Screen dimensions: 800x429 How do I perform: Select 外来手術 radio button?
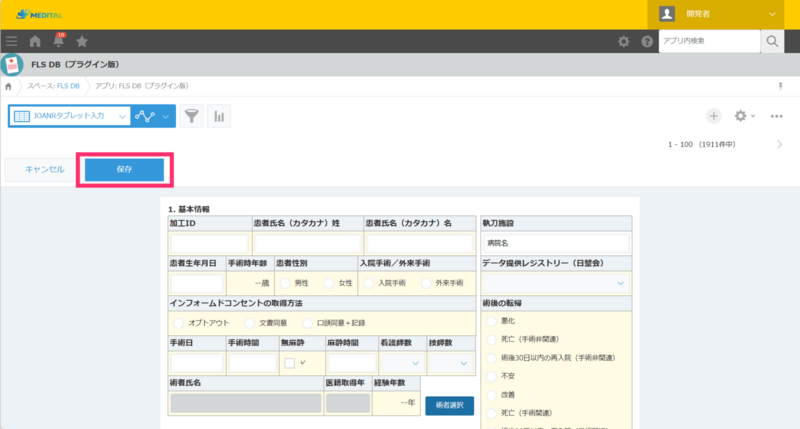pos(426,283)
